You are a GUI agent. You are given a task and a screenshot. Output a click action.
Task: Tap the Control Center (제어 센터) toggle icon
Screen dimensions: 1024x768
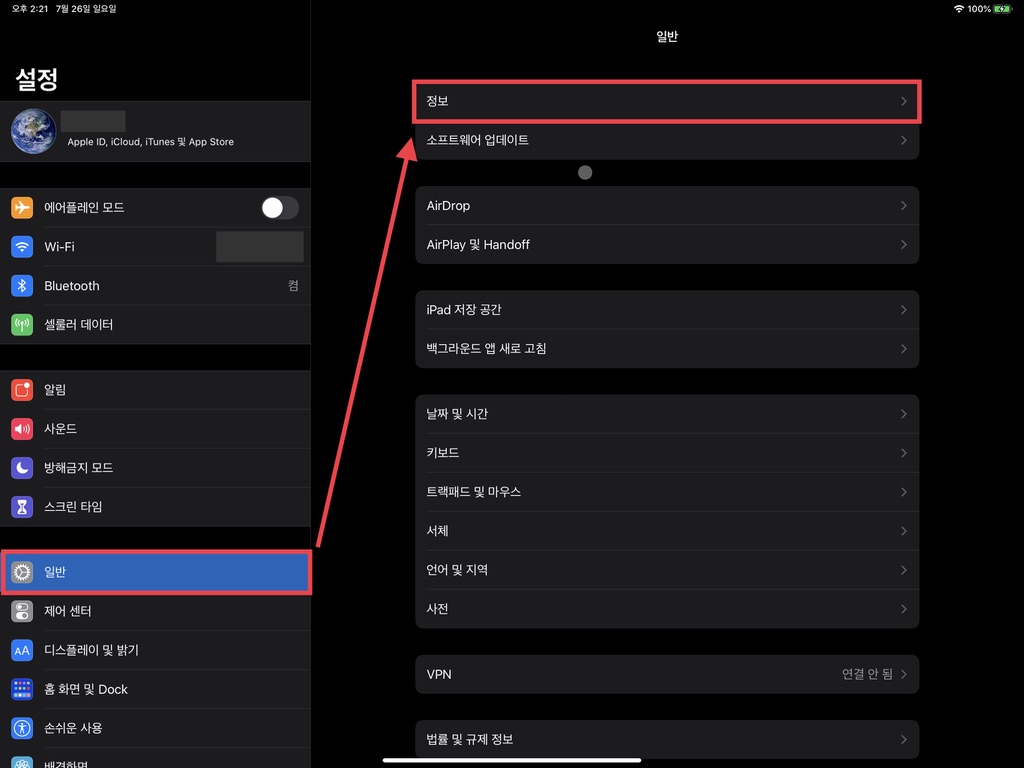pos(22,611)
